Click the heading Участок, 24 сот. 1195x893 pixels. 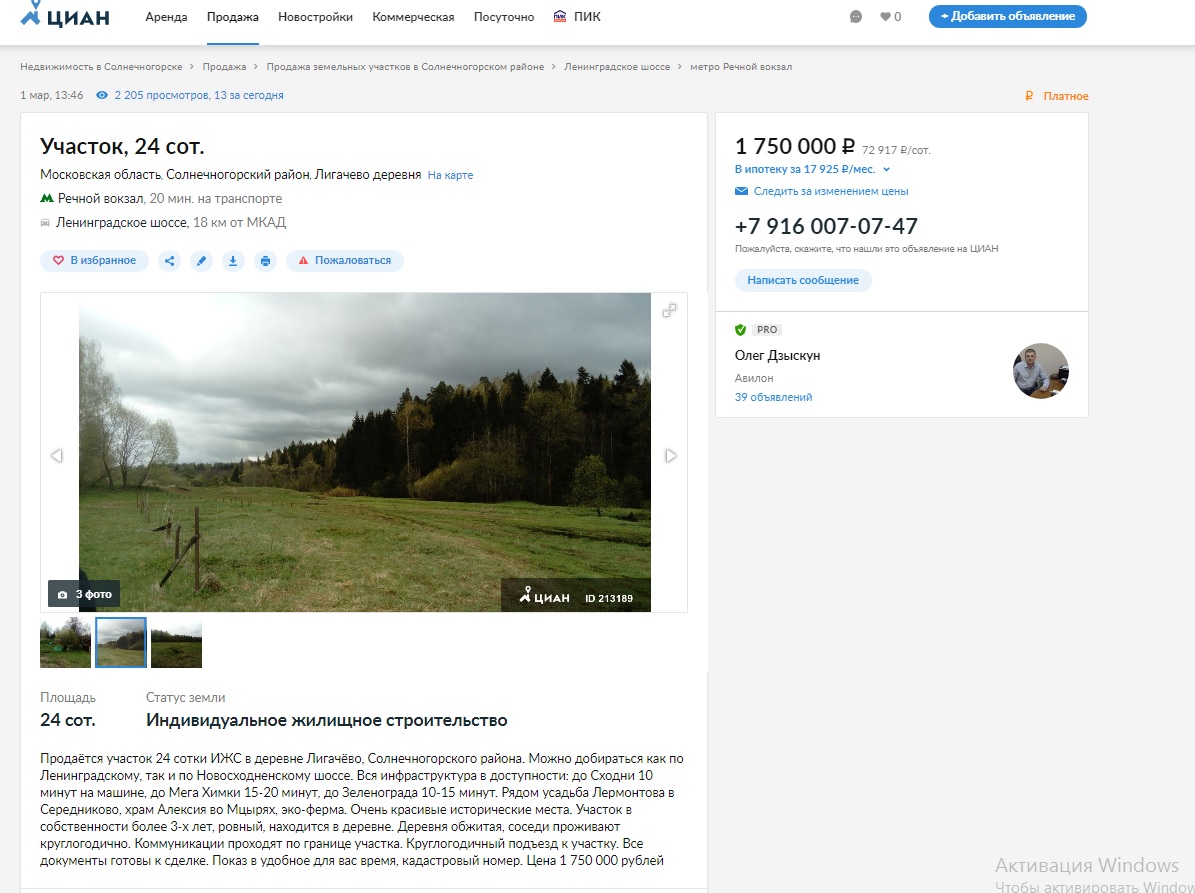(x=122, y=146)
